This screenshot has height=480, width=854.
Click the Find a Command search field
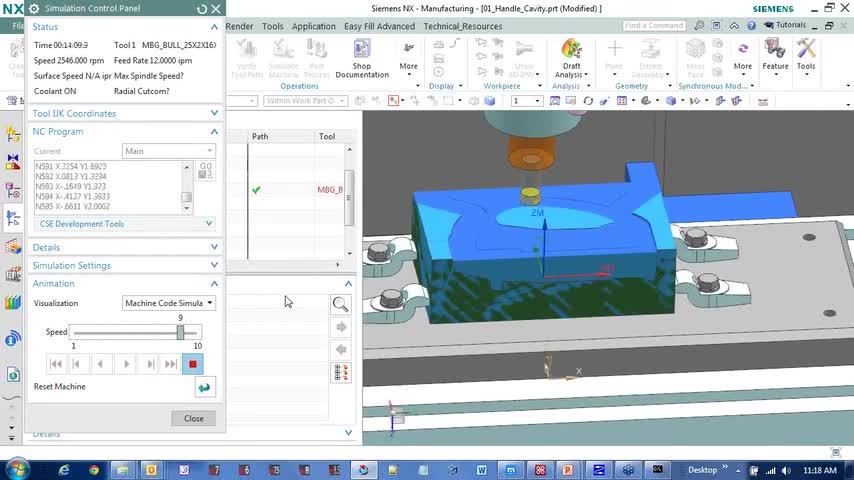(654, 26)
